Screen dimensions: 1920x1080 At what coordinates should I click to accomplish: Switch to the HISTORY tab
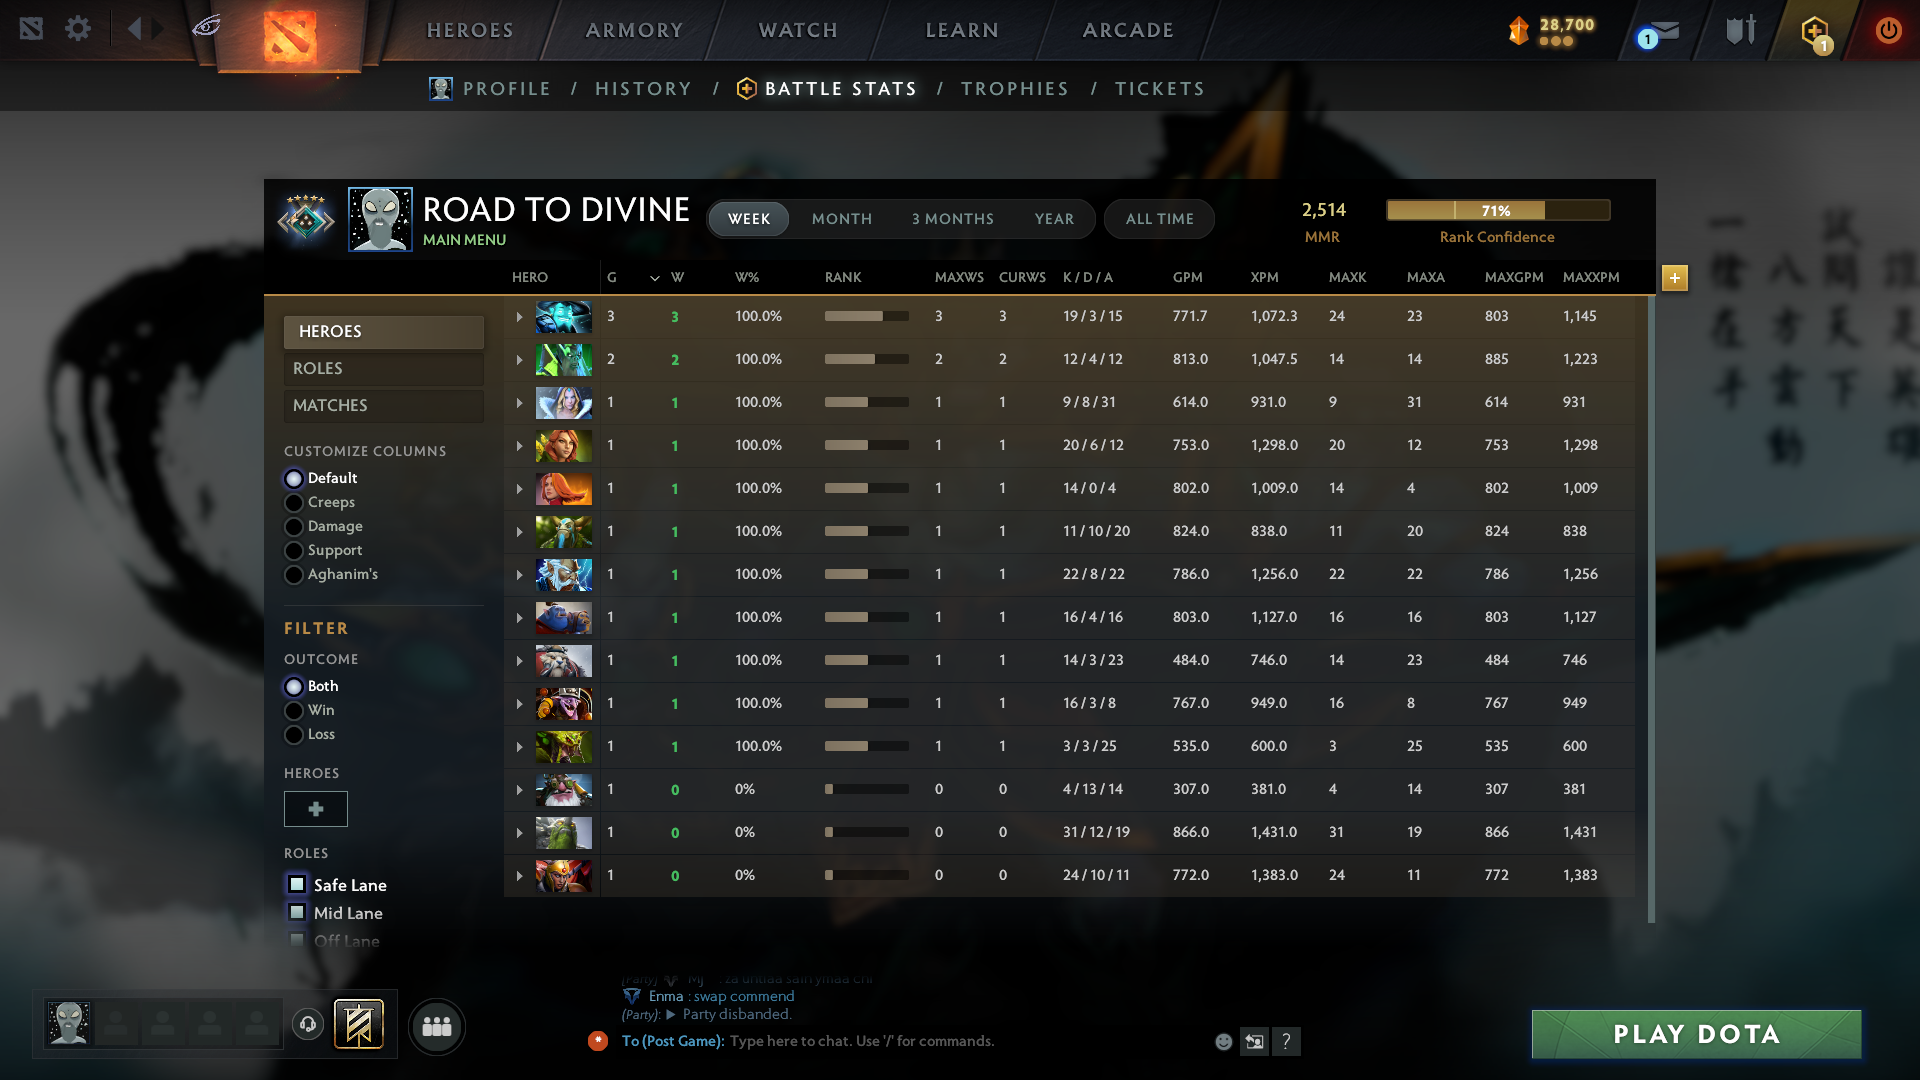coord(643,88)
